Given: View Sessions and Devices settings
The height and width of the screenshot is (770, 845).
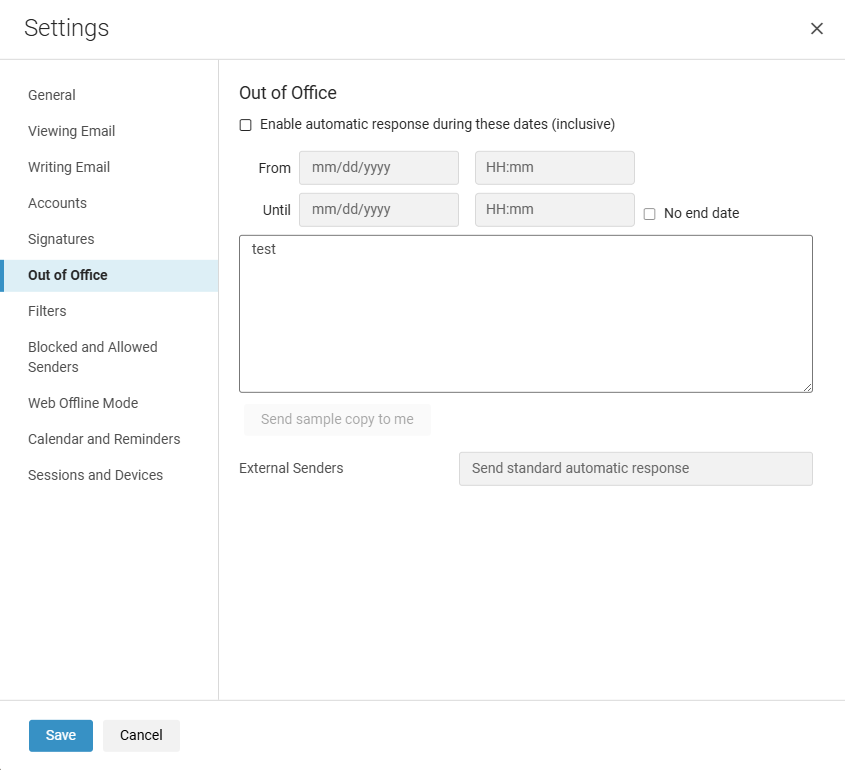Looking at the screenshot, I should click(x=95, y=475).
